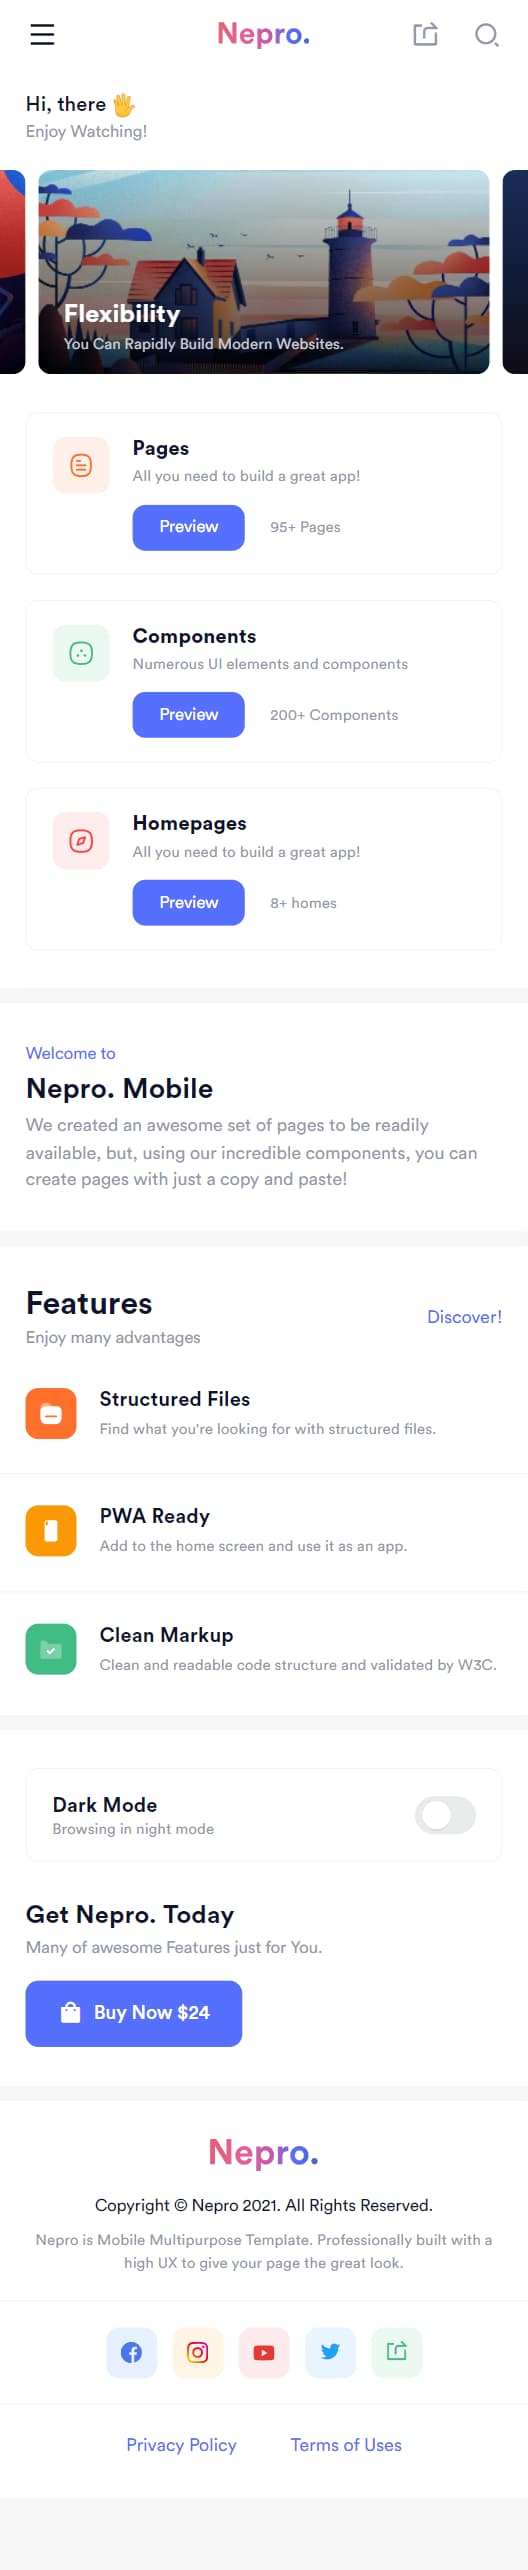The image size is (528, 2570).
Task: Click the Instagram social icon
Action: pos(198,2352)
